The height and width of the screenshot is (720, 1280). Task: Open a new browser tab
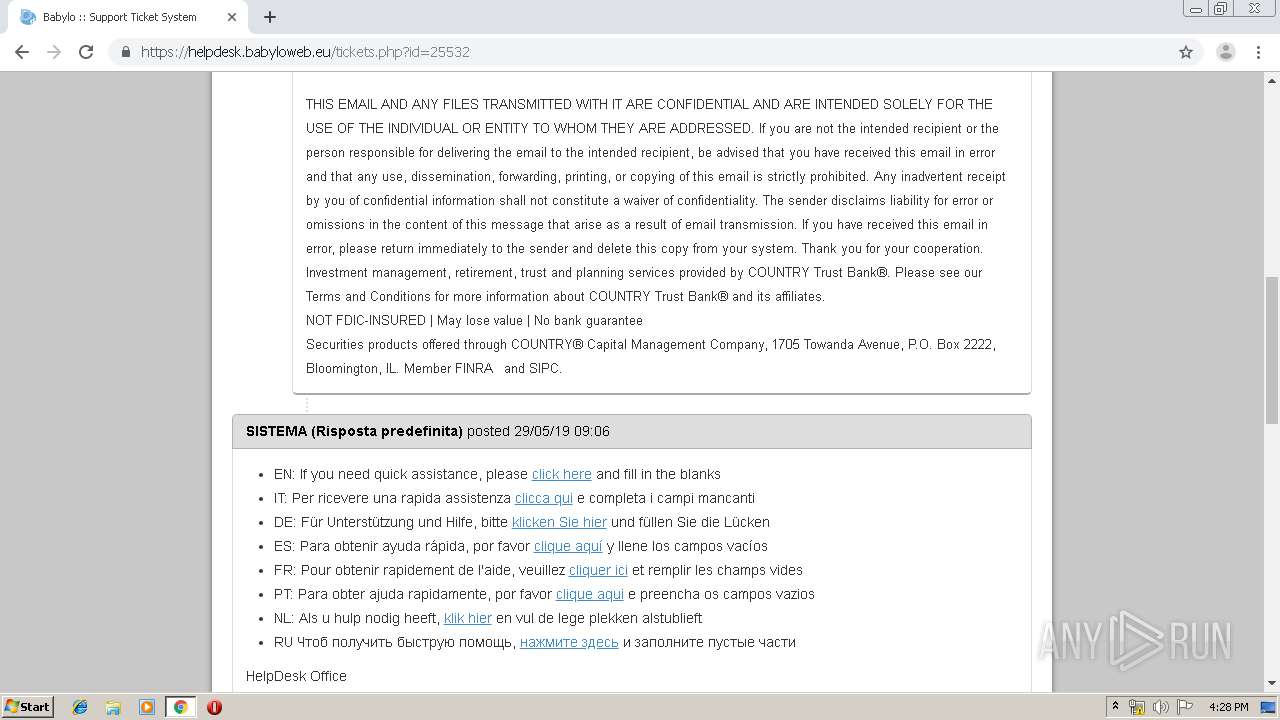pyautogui.click(x=270, y=17)
